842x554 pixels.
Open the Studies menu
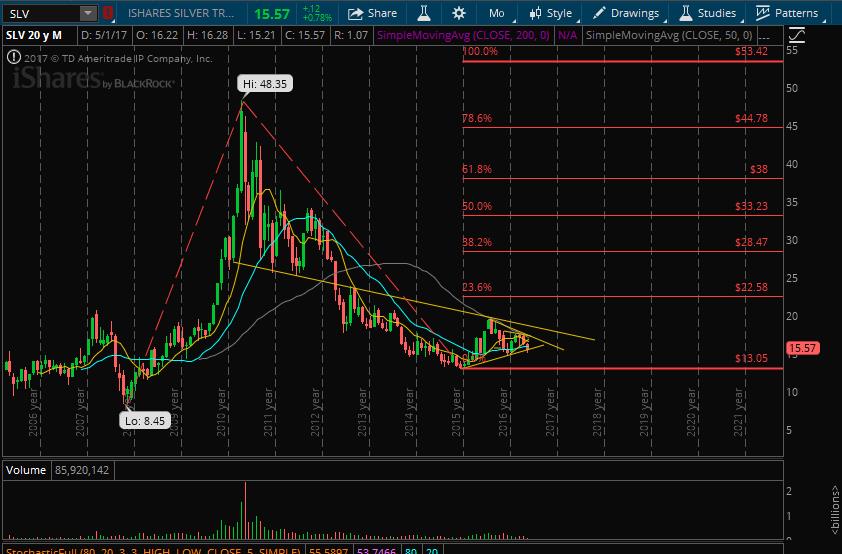(x=708, y=13)
